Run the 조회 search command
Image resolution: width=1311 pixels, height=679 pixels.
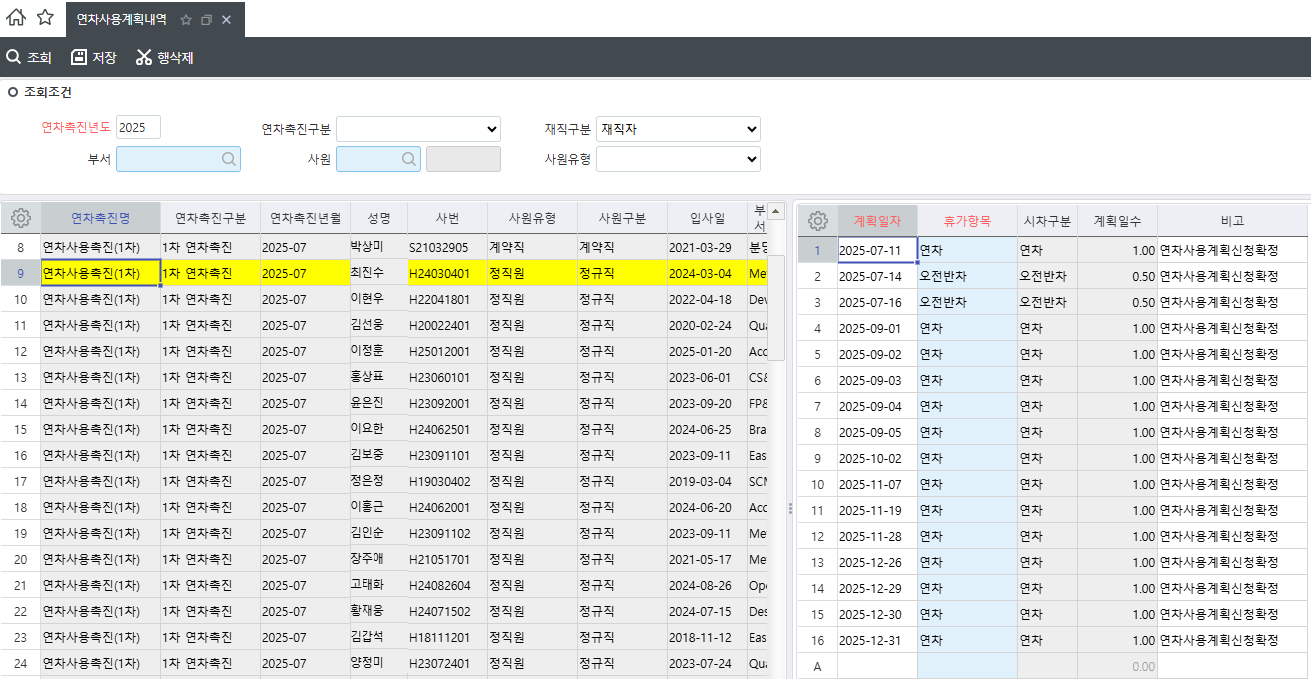(x=29, y=57)
